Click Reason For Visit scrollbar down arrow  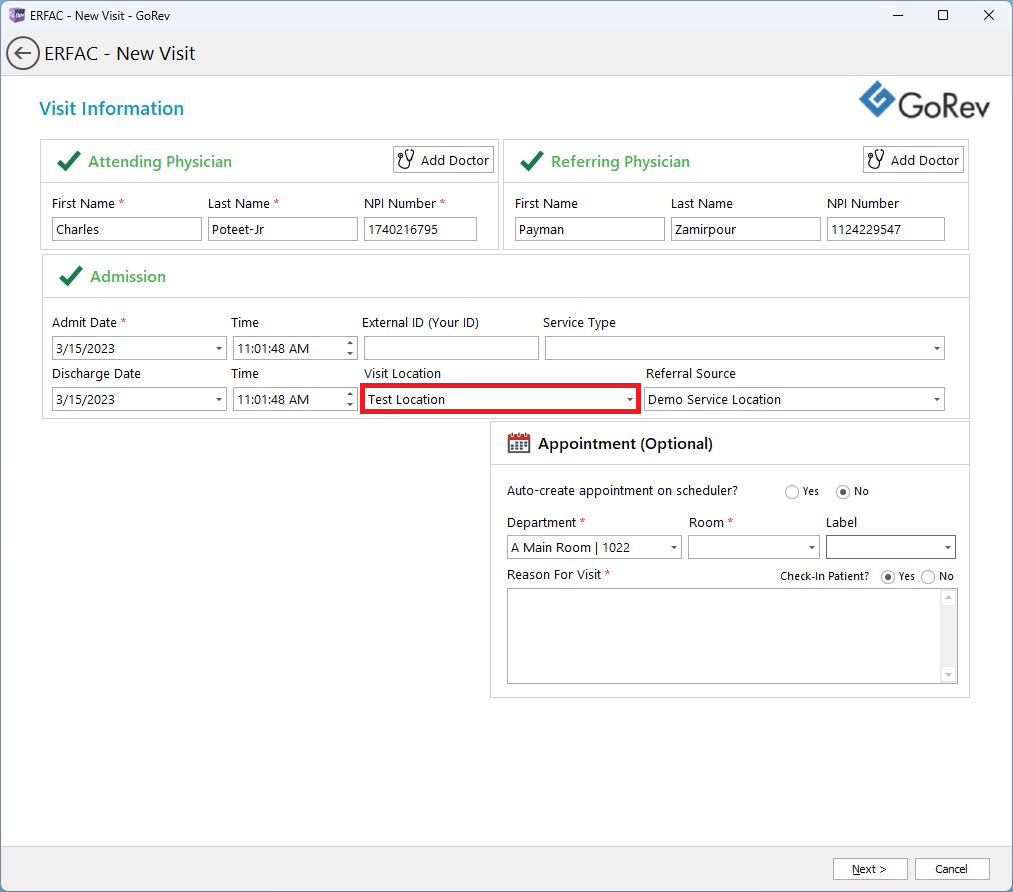click(948, 675)
